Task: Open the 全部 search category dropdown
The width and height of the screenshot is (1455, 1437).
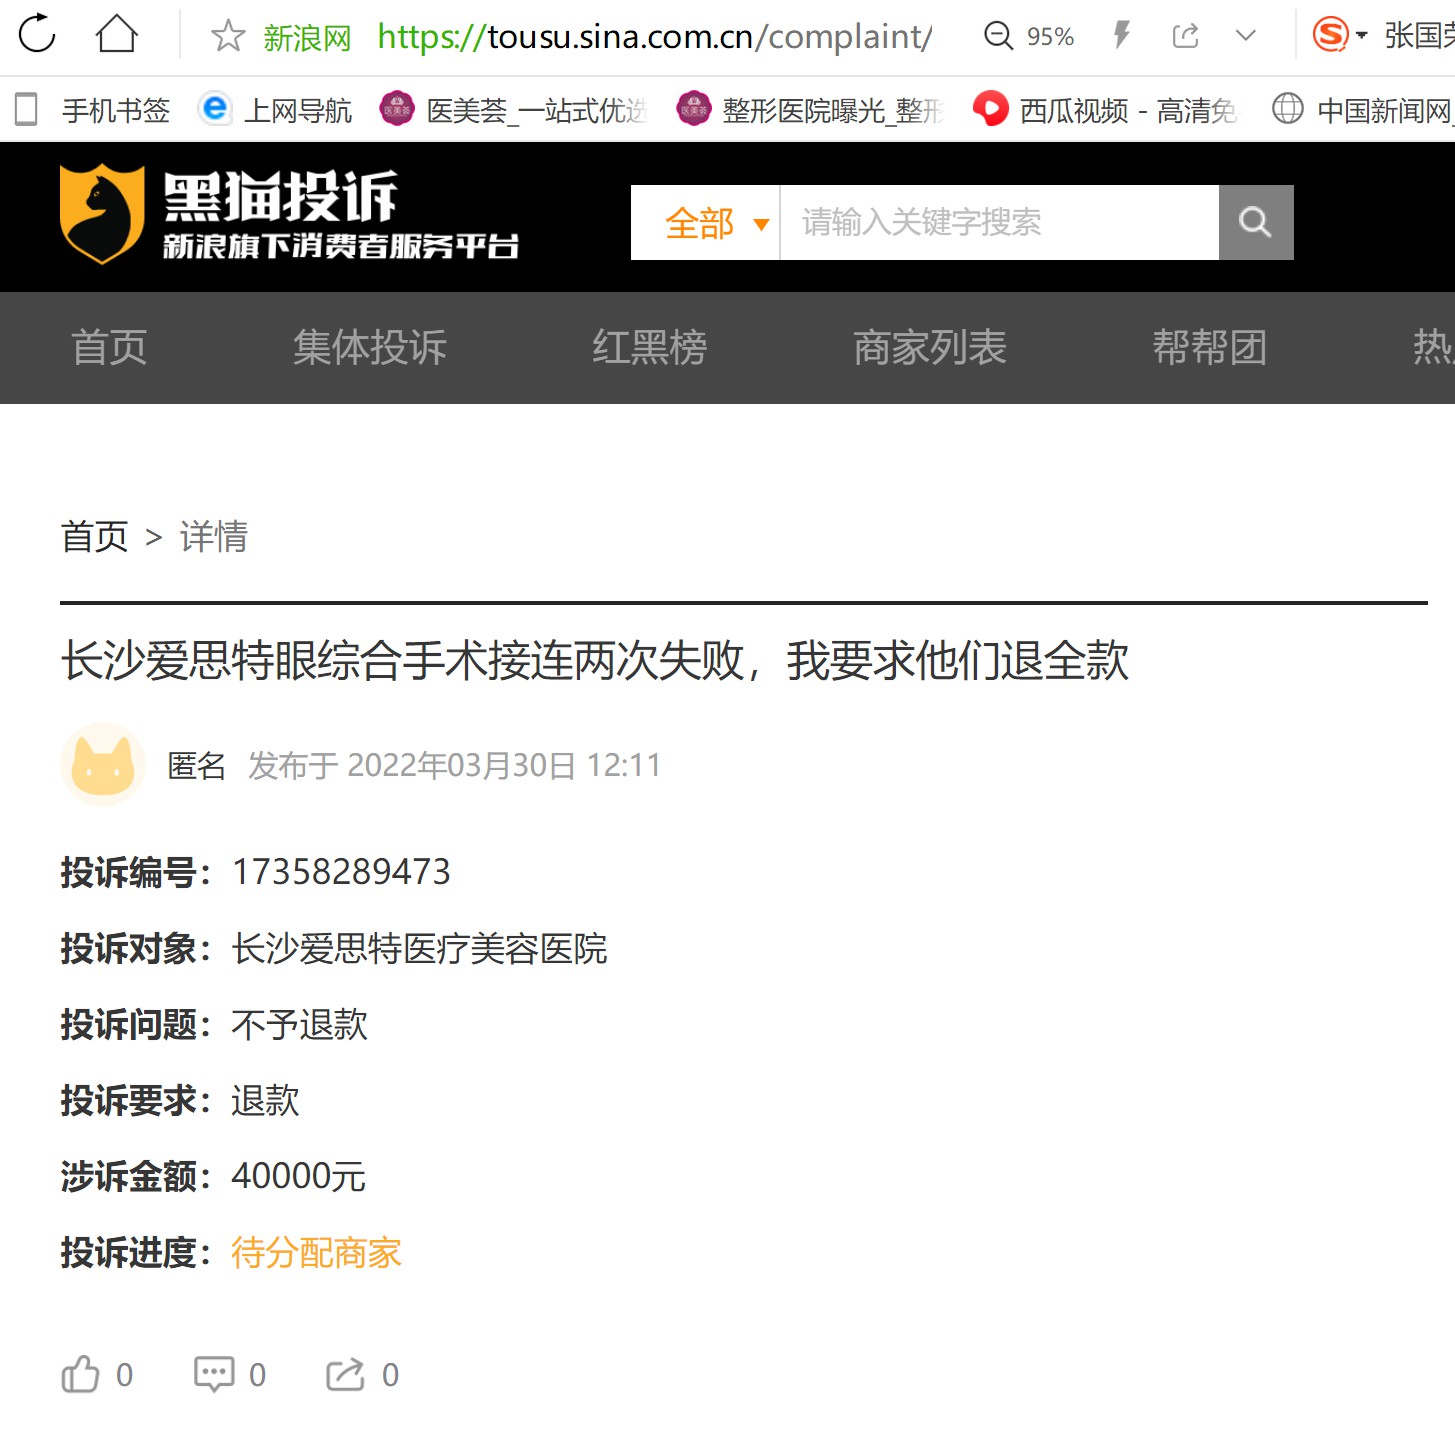Action: coord(705,222)
